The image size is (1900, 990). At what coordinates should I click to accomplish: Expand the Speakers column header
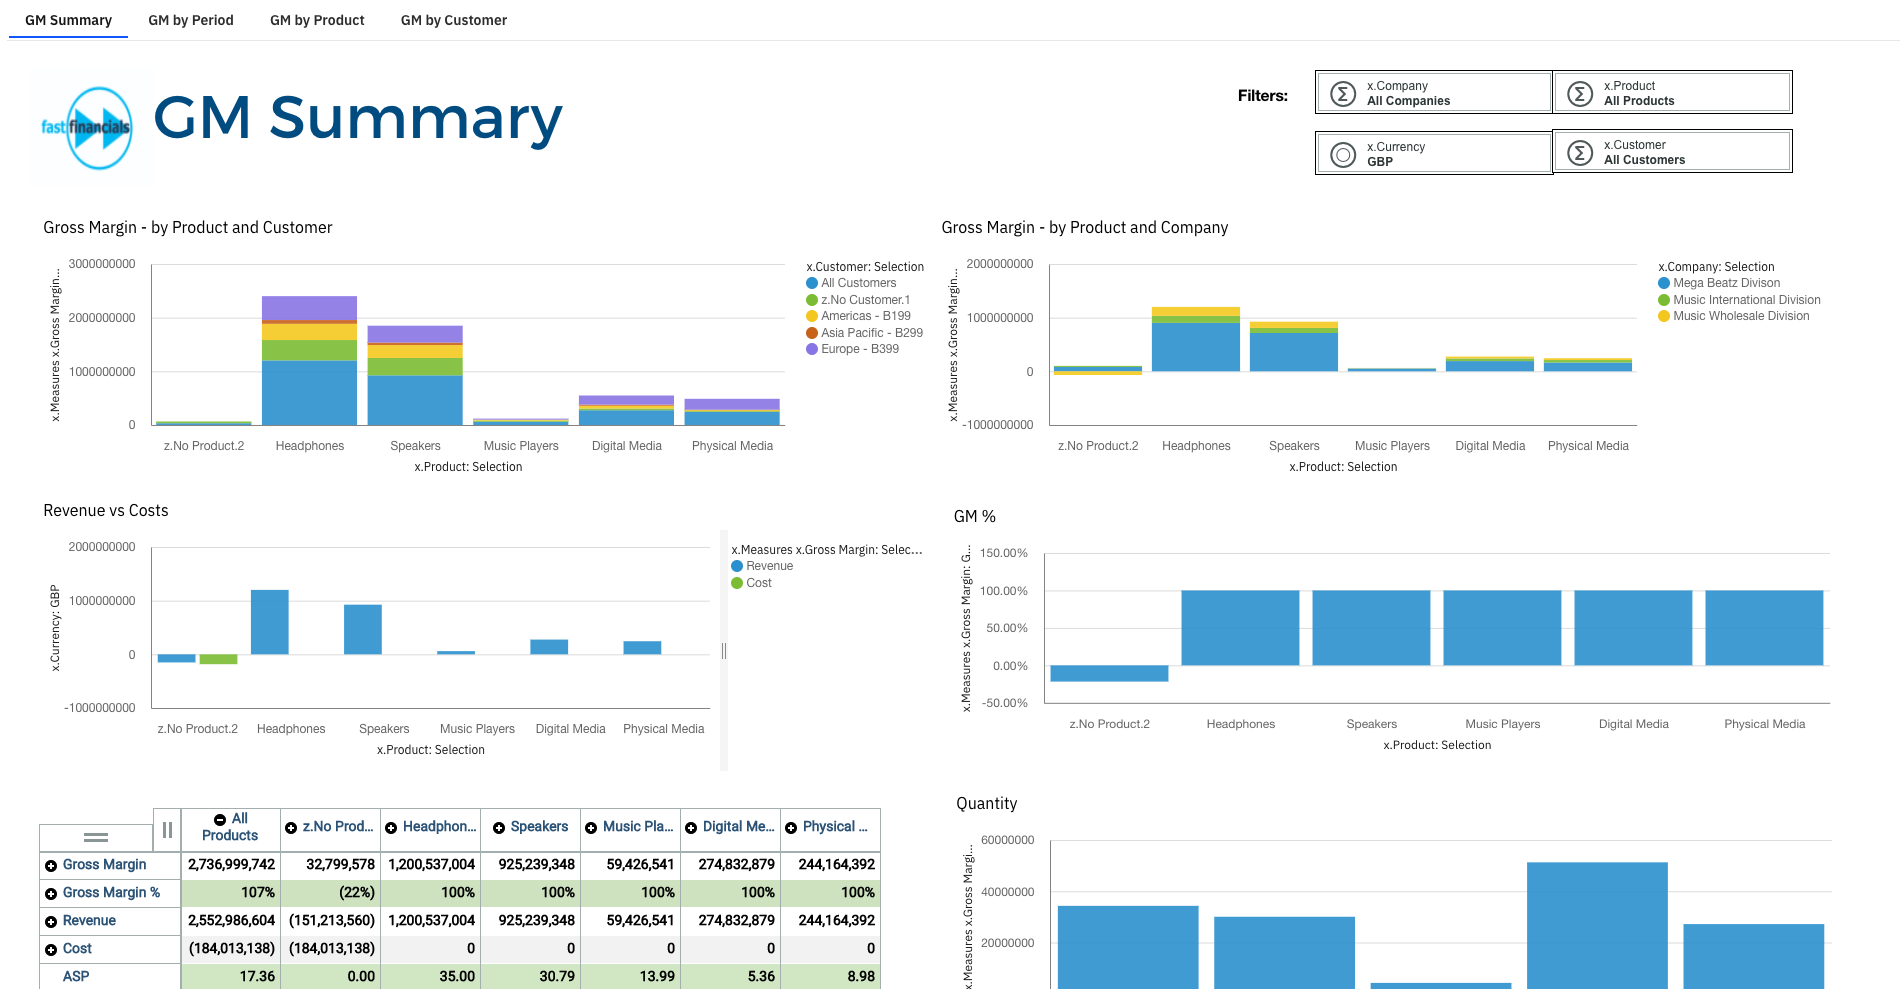click(499, 827)
